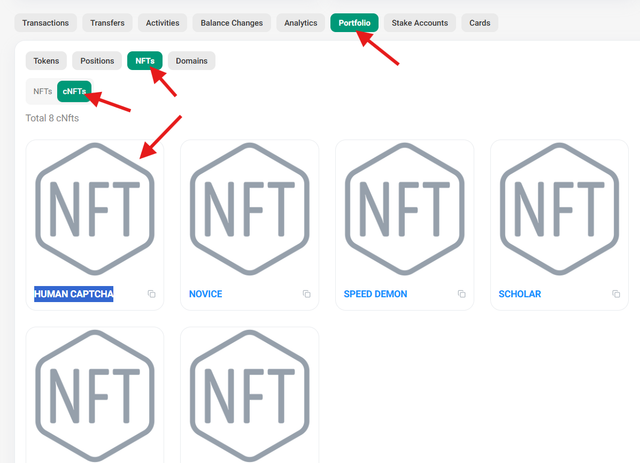Click the NFT image below HUMAN CAPTCHA card
This screenshot has width=640, height=463.
tap(95, 396)
